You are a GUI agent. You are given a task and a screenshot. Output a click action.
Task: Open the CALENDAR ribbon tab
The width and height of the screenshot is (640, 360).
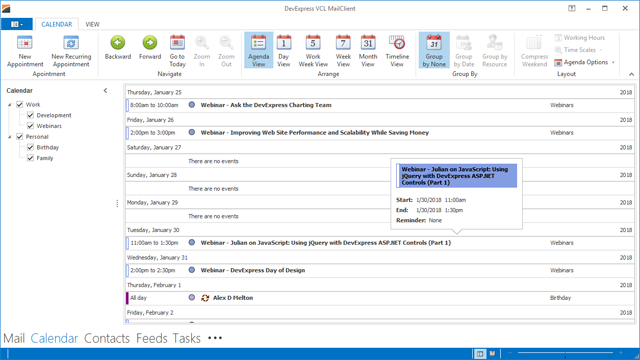tap(57, 24)
